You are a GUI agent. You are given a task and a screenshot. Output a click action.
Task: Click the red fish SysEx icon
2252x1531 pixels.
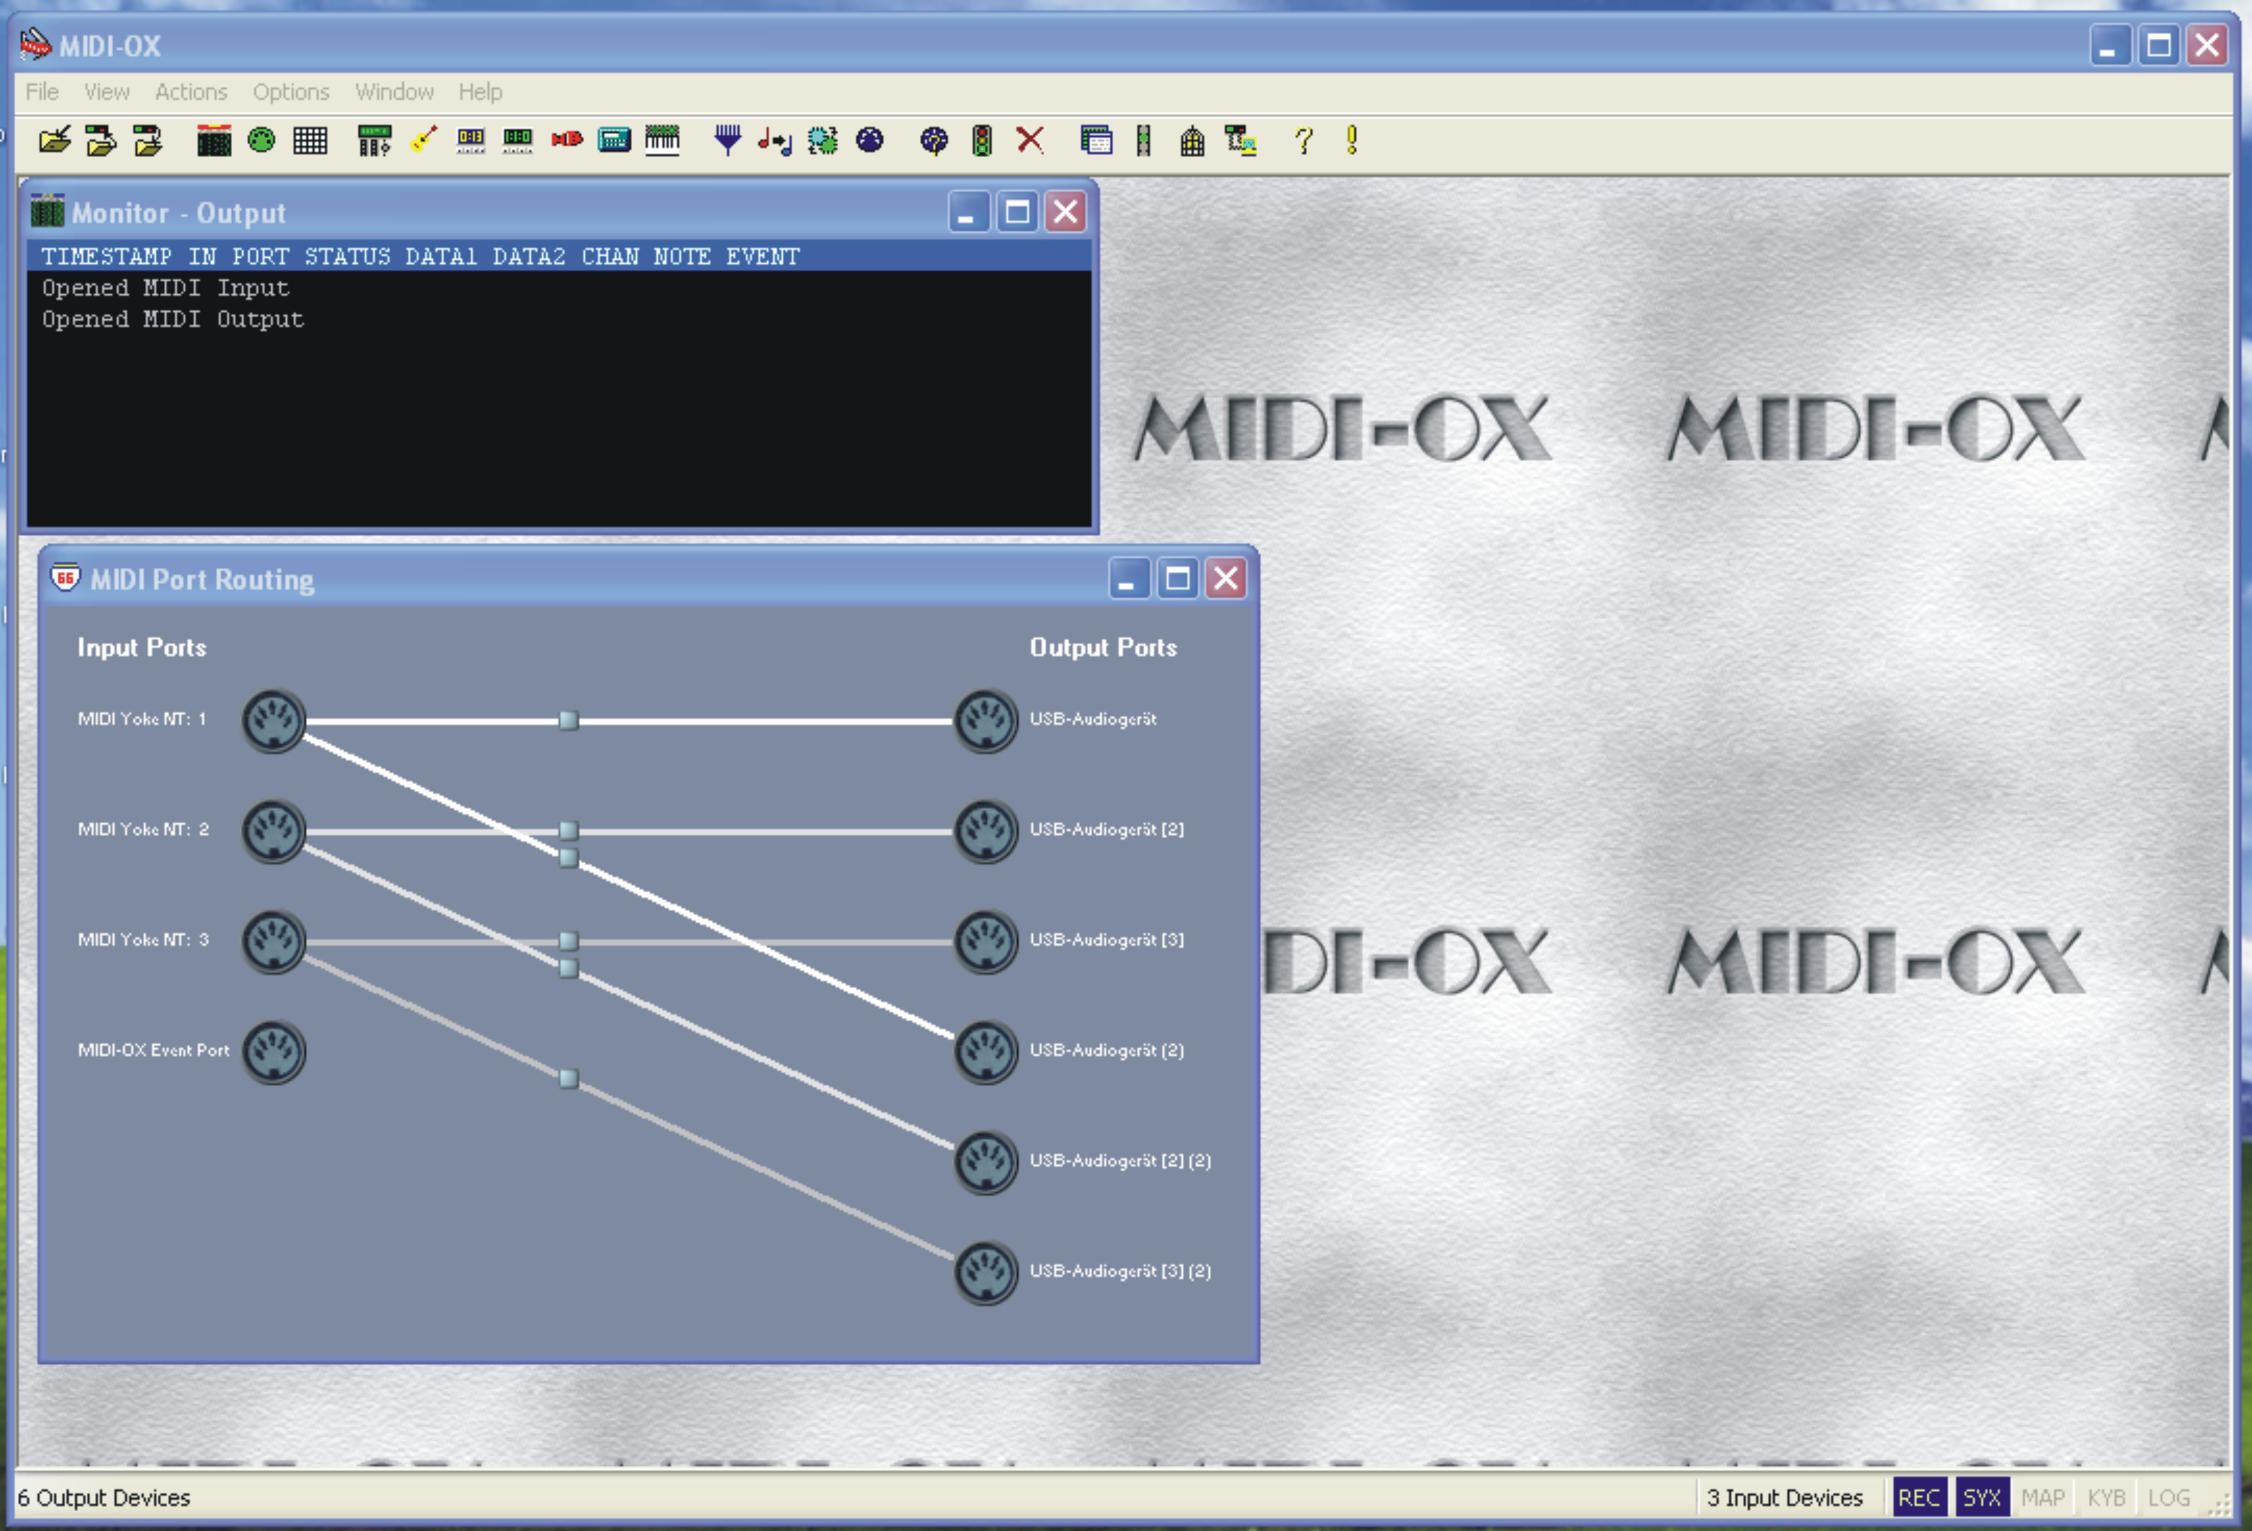coord(566,141)
